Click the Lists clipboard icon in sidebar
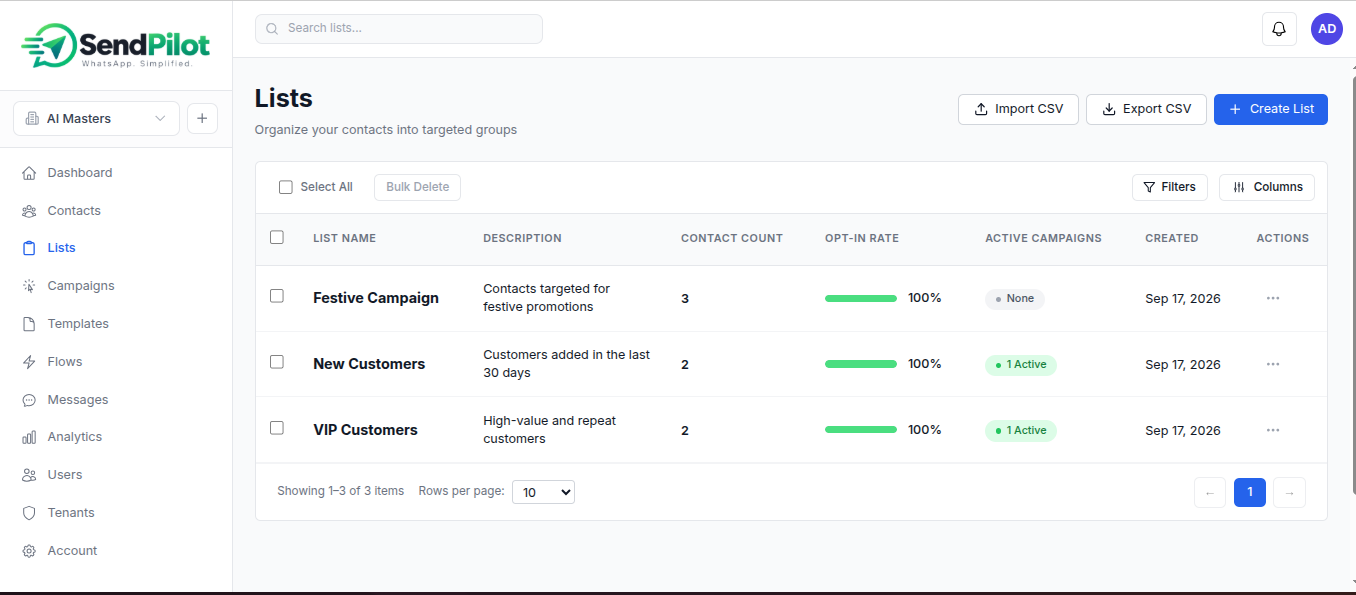 point(29,248)
